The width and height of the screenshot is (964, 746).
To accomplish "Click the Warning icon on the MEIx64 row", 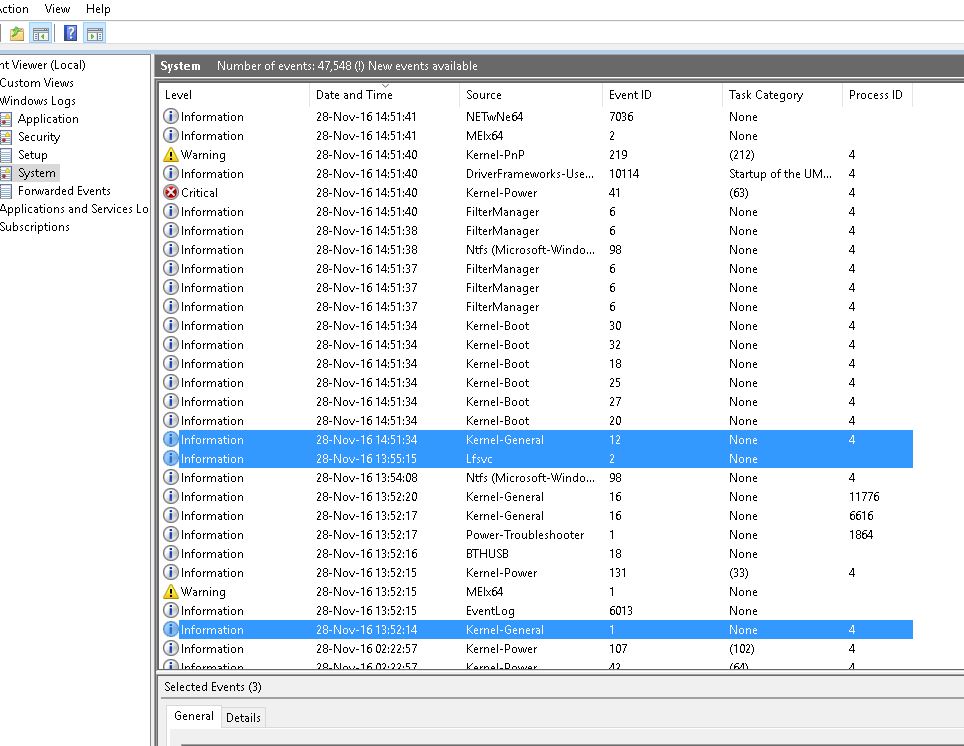I will click(171, 592).
